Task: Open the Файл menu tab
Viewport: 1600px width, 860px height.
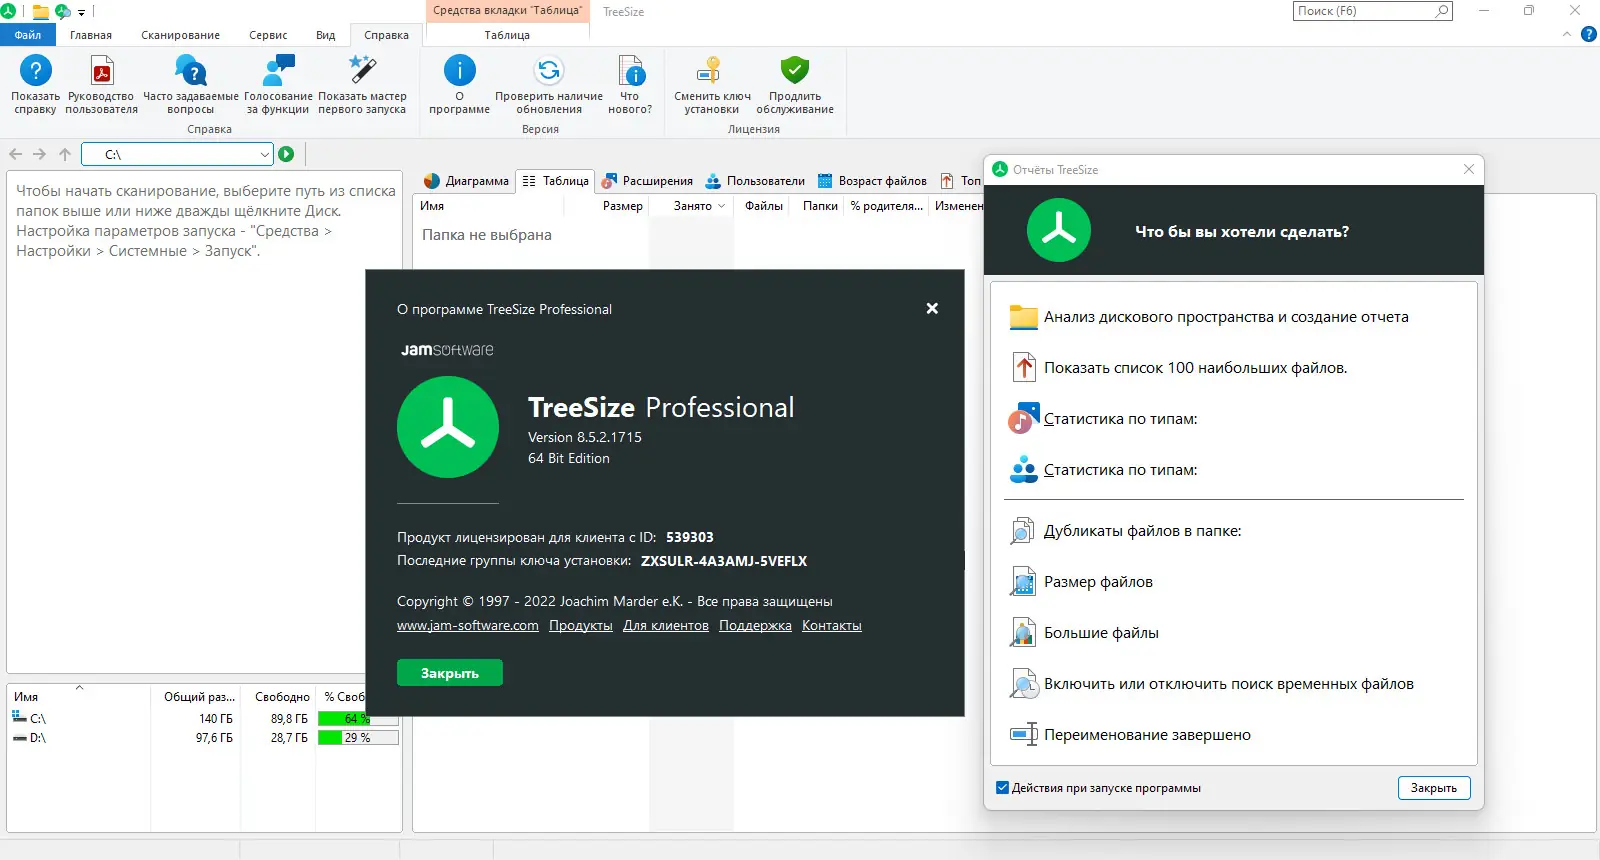Action: (x=28, y=35)
